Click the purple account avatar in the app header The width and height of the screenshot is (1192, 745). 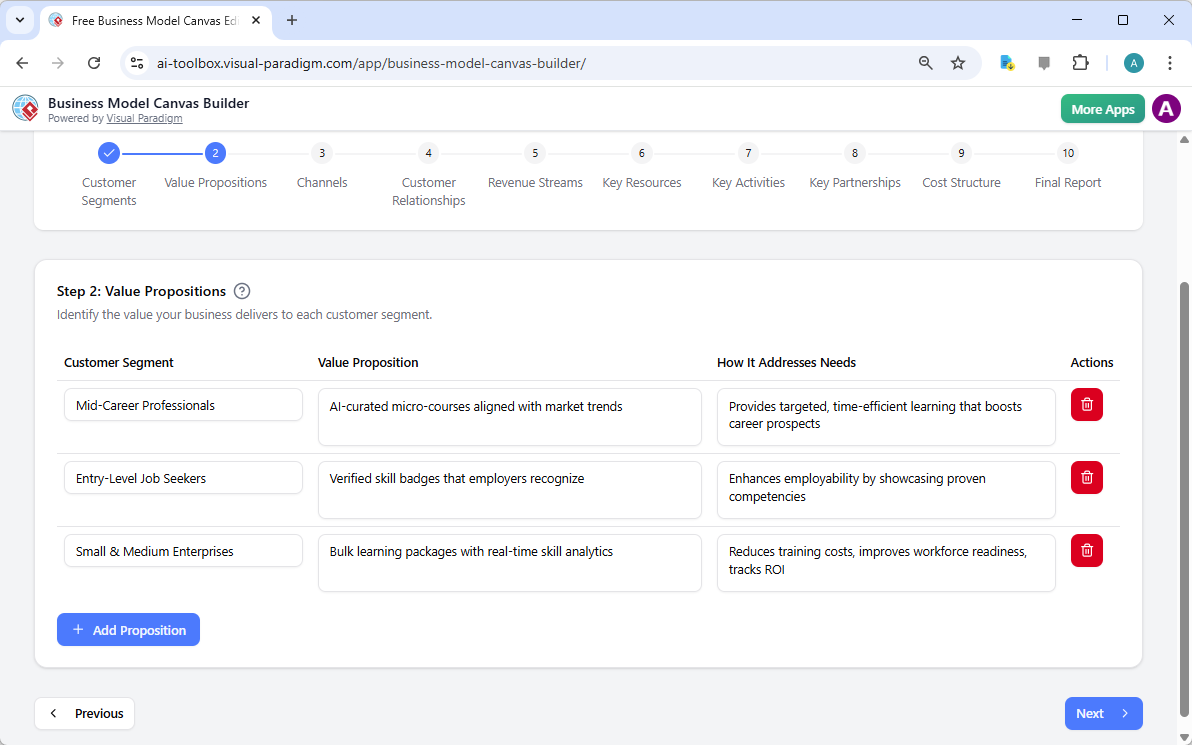(1166, 108)
